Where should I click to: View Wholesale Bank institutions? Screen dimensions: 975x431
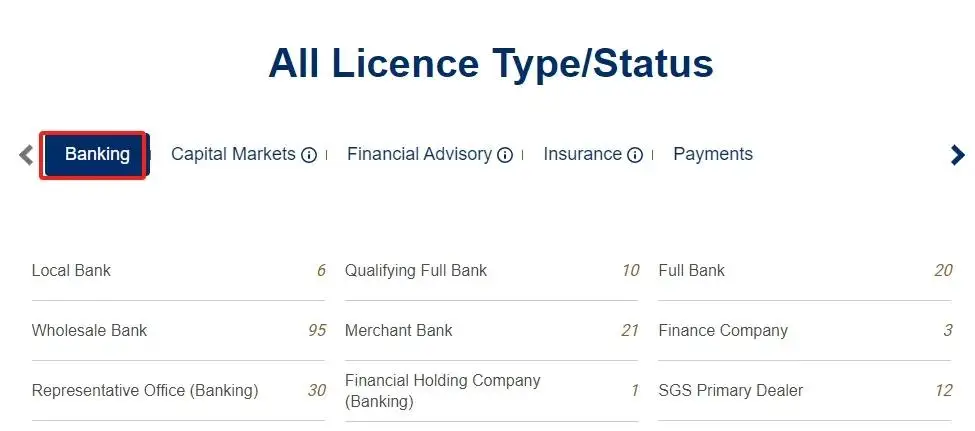click(89, 330)
